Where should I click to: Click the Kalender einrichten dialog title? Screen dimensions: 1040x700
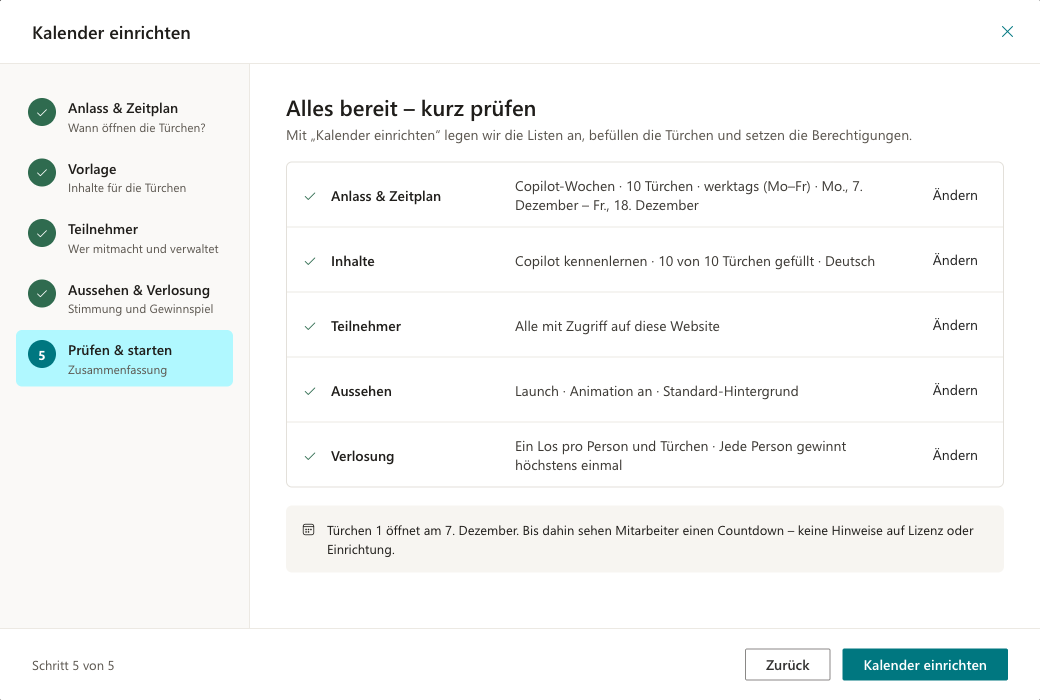111,33
